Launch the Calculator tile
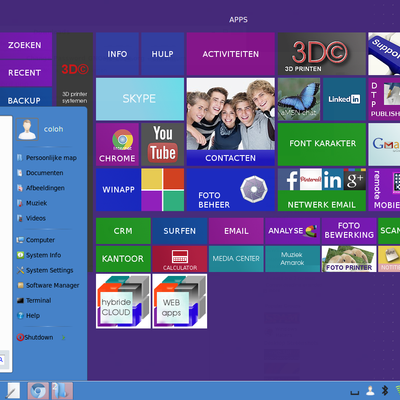This screenshot has width=400, height=400. (x=180, y=259)
